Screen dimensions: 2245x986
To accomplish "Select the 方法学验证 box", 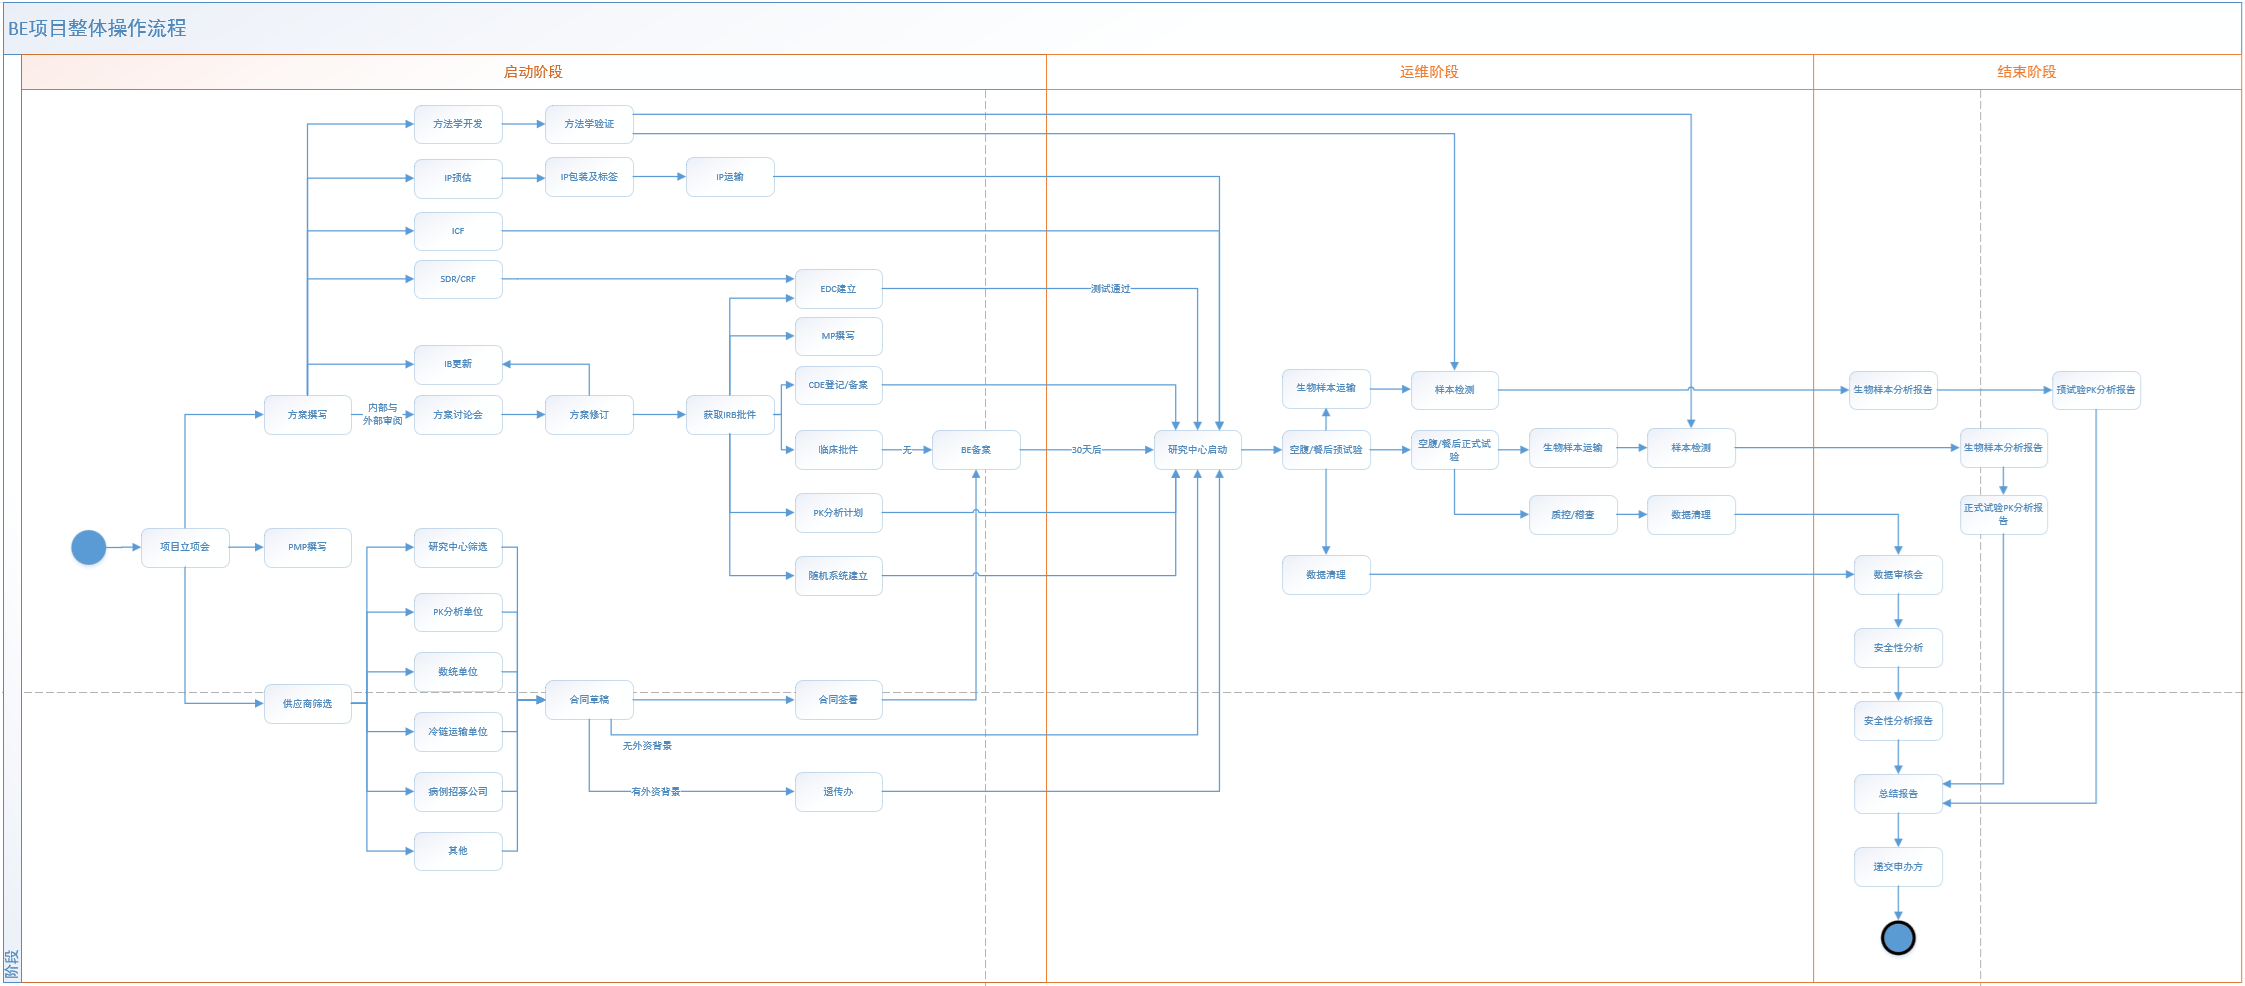I will (x=589, y=124).
